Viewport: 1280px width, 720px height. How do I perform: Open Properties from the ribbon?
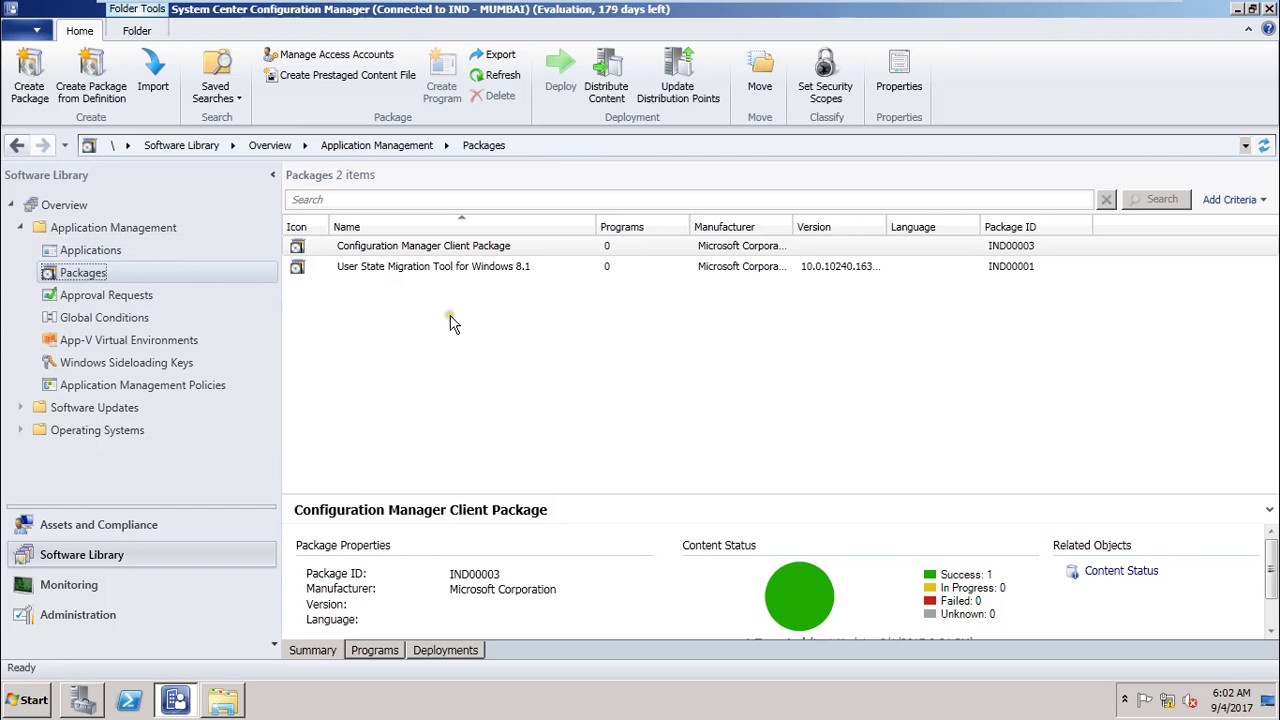(x=899, y=71)
